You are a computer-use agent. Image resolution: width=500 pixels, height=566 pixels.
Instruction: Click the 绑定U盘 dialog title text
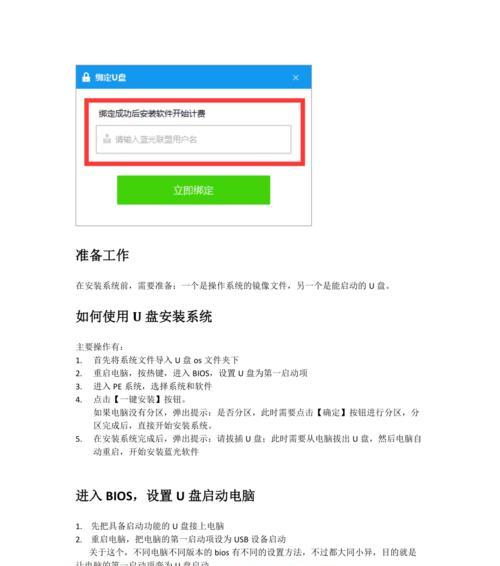coord(110,77)
